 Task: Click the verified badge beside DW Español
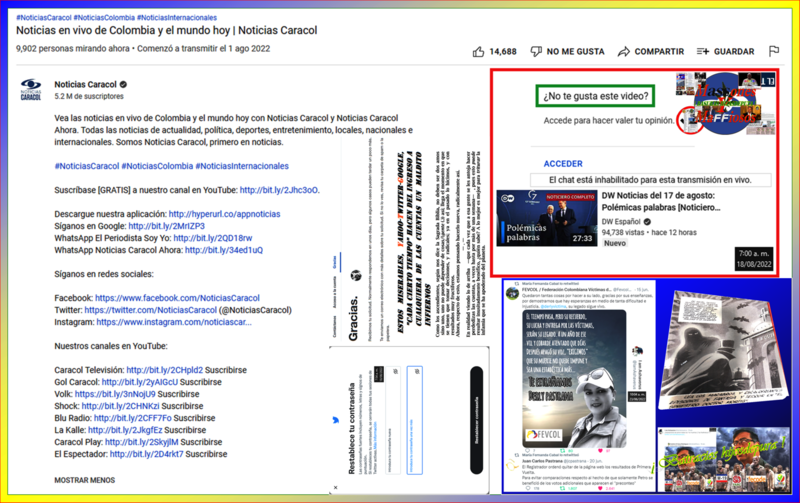tap(647, 221)
